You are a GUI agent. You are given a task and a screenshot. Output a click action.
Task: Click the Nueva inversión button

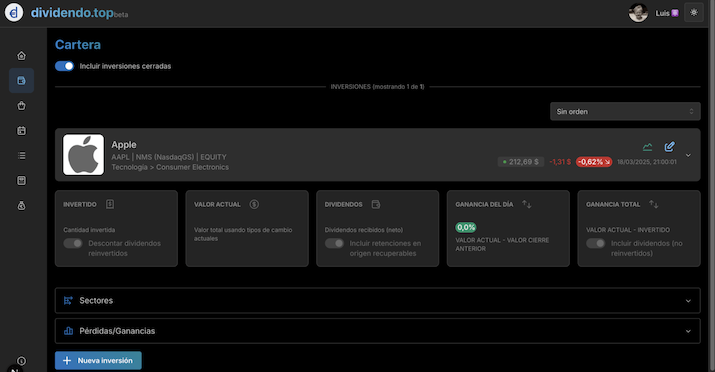(x=98, y=361)
